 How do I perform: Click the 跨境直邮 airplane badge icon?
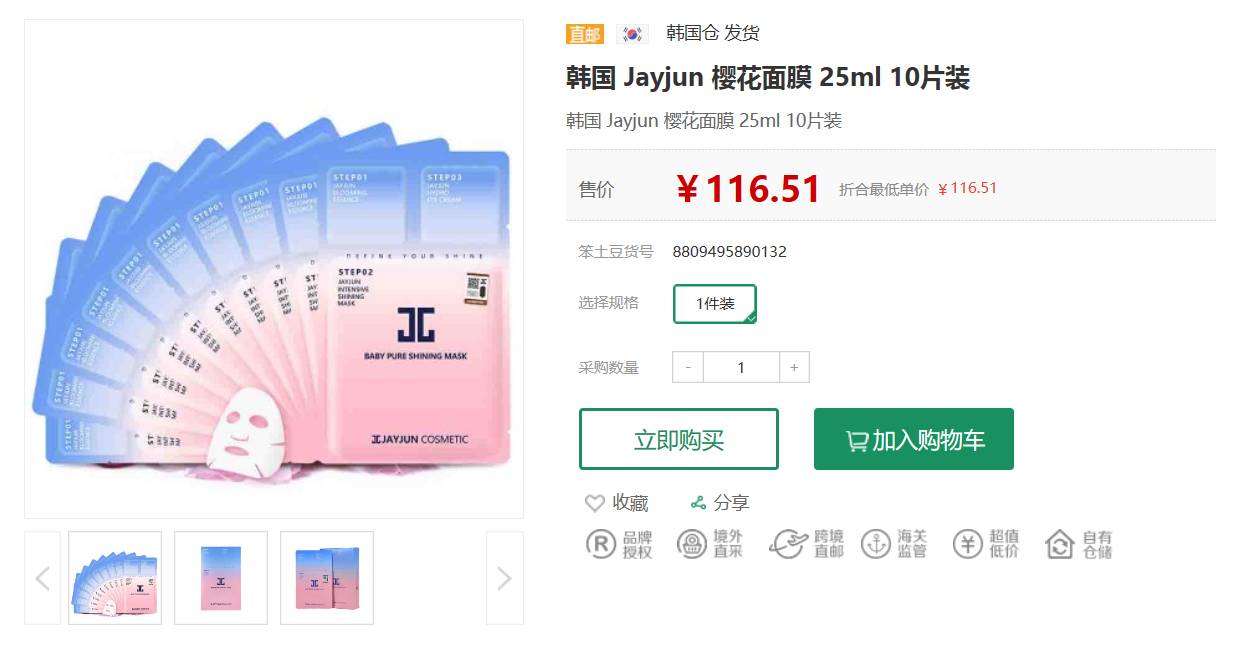[x=789, y=544]
